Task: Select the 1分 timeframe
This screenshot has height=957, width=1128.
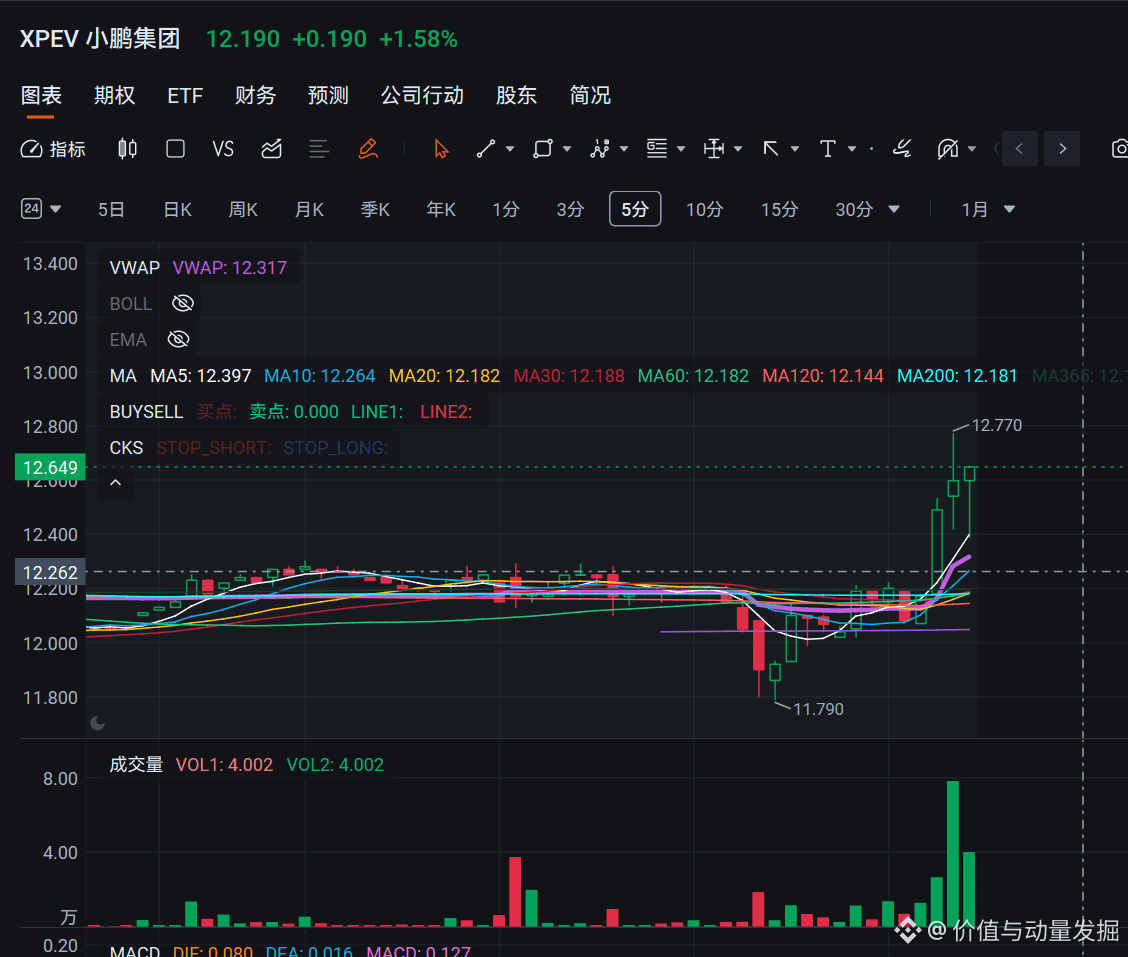Action: tap(506, 209)
